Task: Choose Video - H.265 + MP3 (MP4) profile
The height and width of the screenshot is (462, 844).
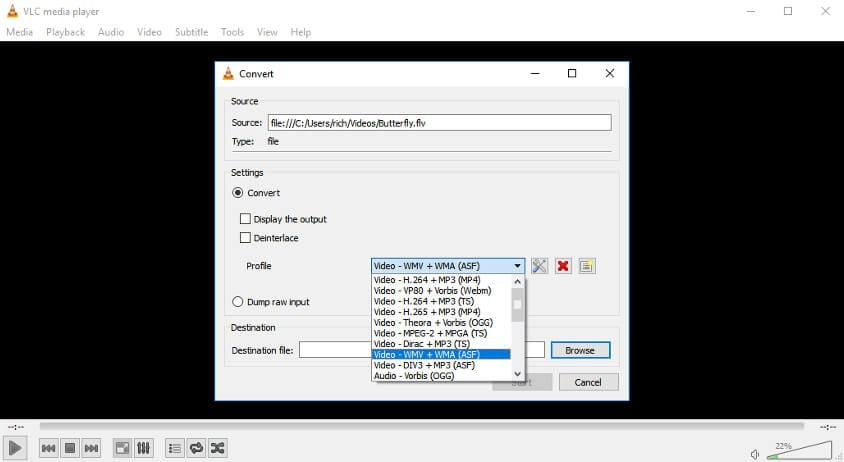Action: point(441,312)
